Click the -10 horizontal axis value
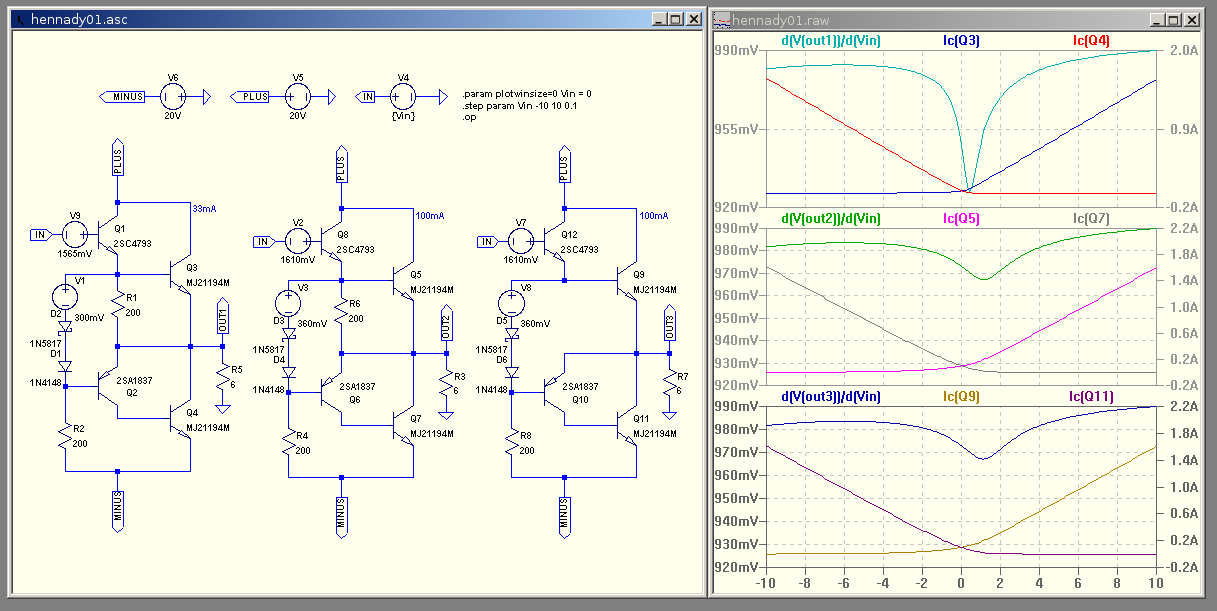 point(766,582)
